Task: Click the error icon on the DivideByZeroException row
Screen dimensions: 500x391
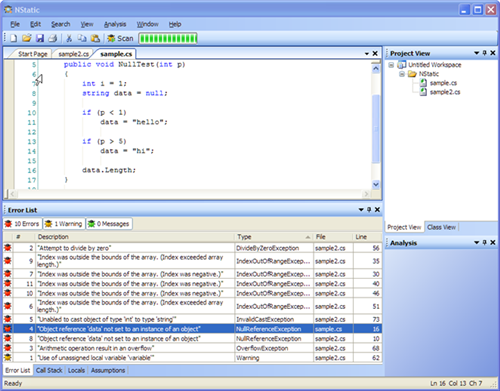Action: click(x=7, y=248)
